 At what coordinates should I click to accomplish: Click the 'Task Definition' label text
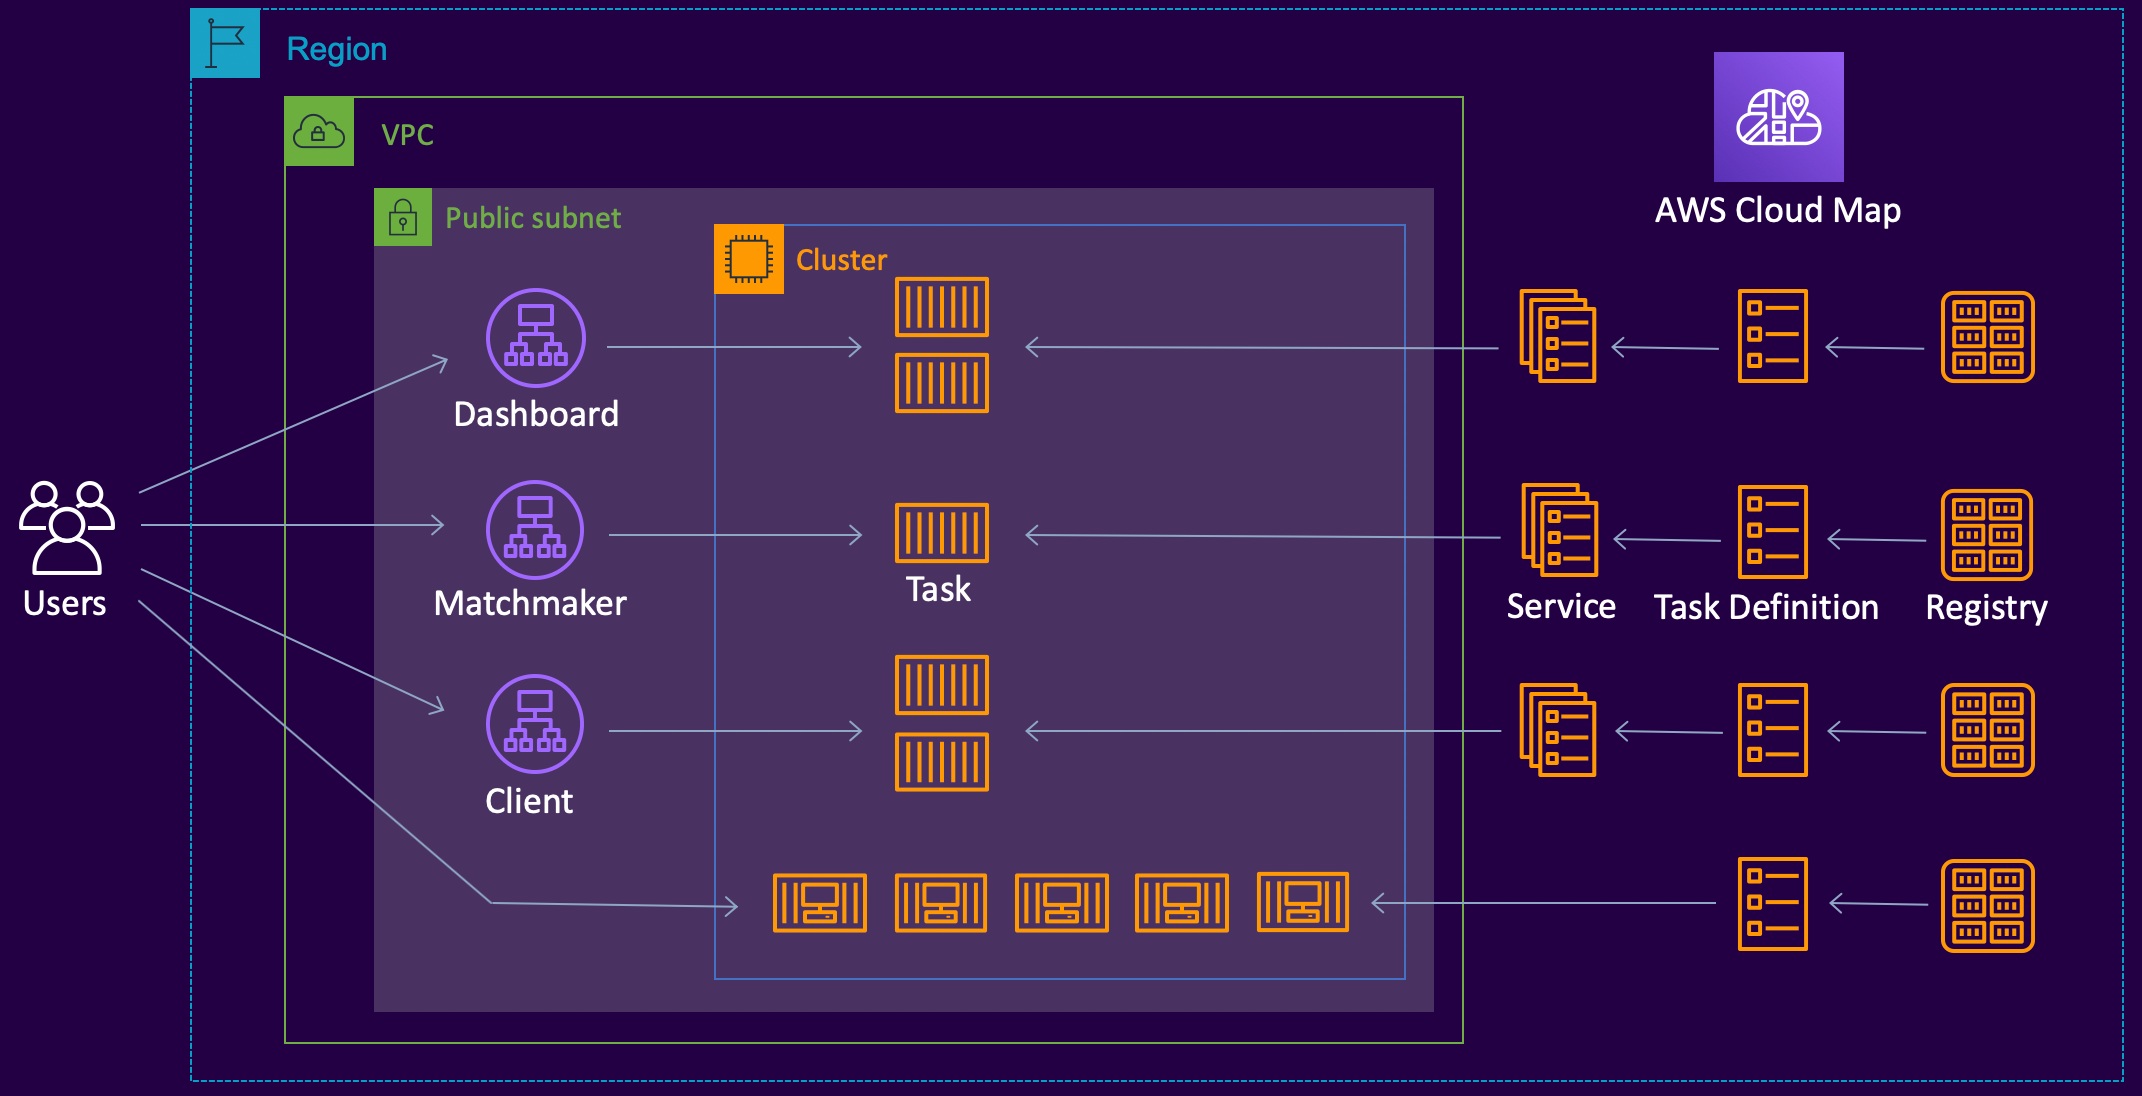pos(1766,607)
